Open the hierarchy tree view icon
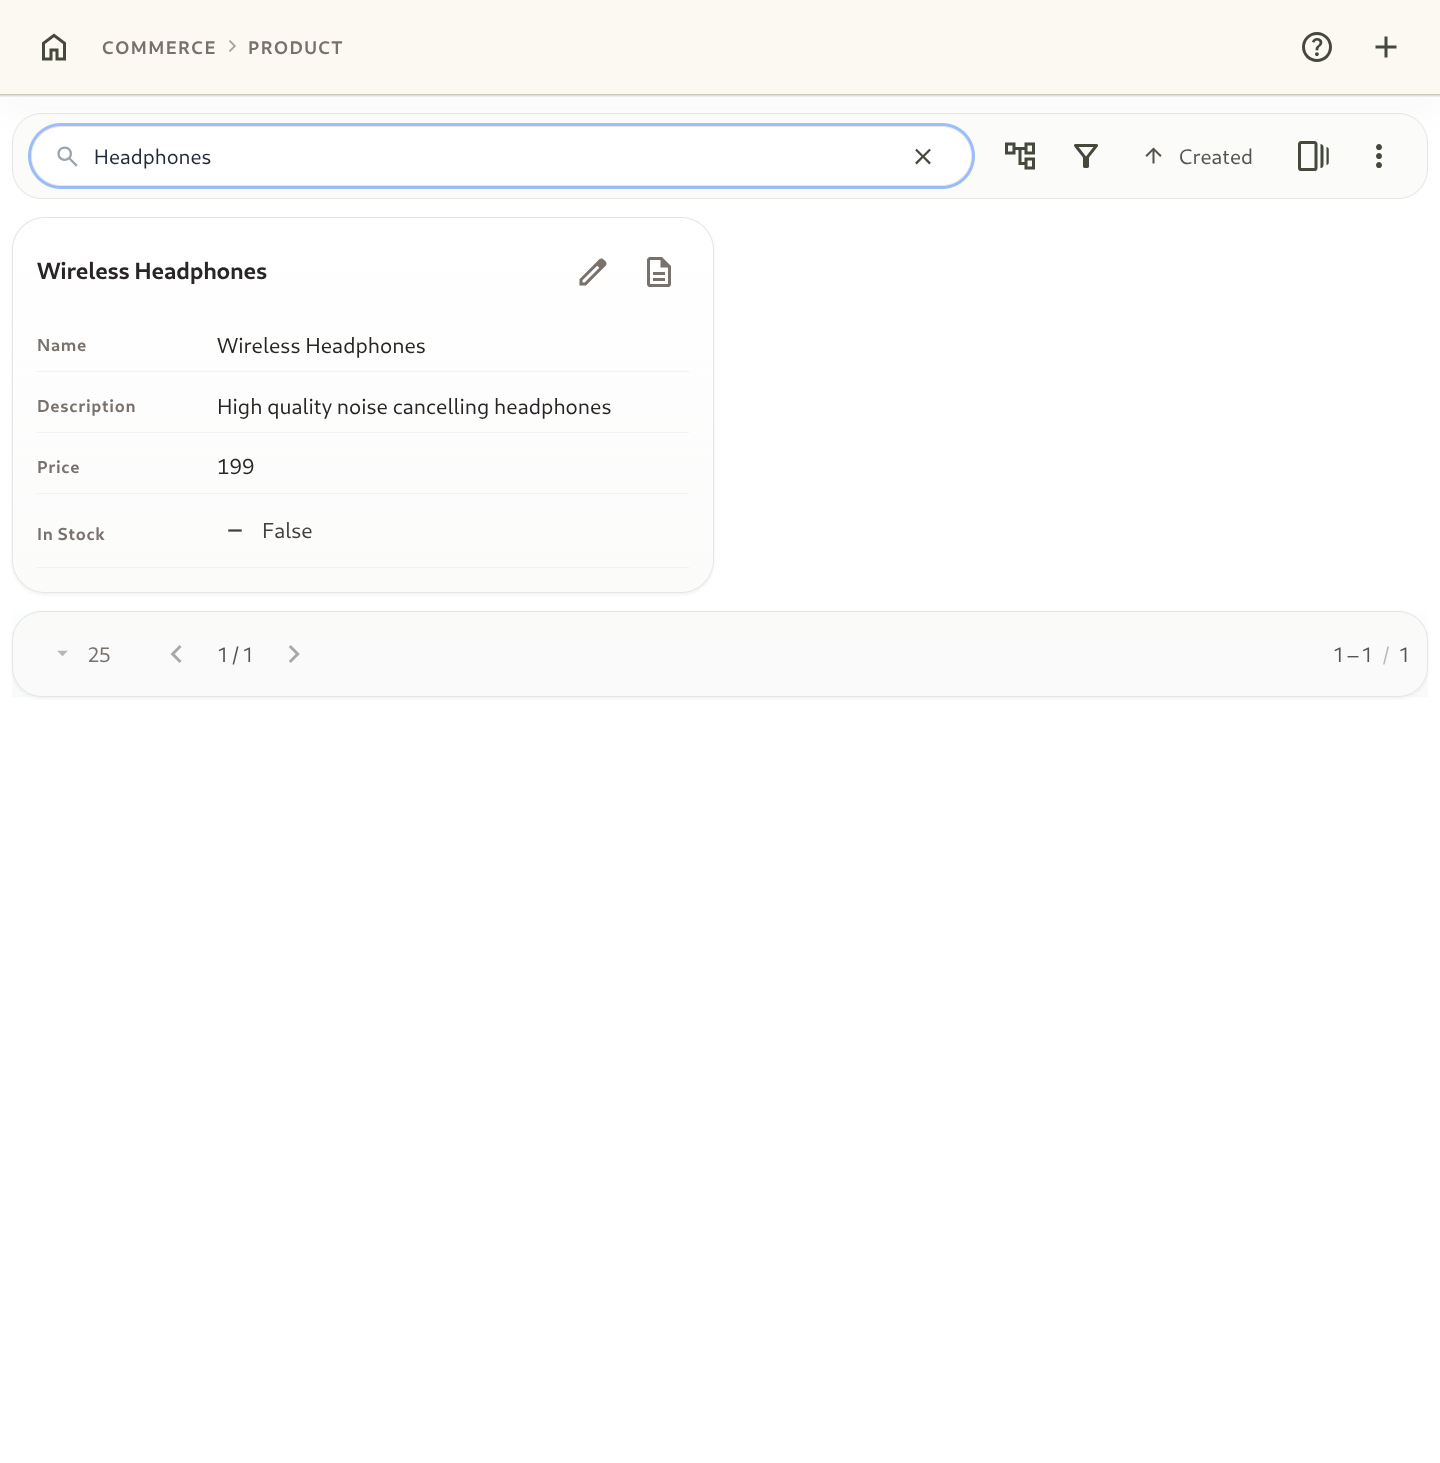 (1020, 156)
